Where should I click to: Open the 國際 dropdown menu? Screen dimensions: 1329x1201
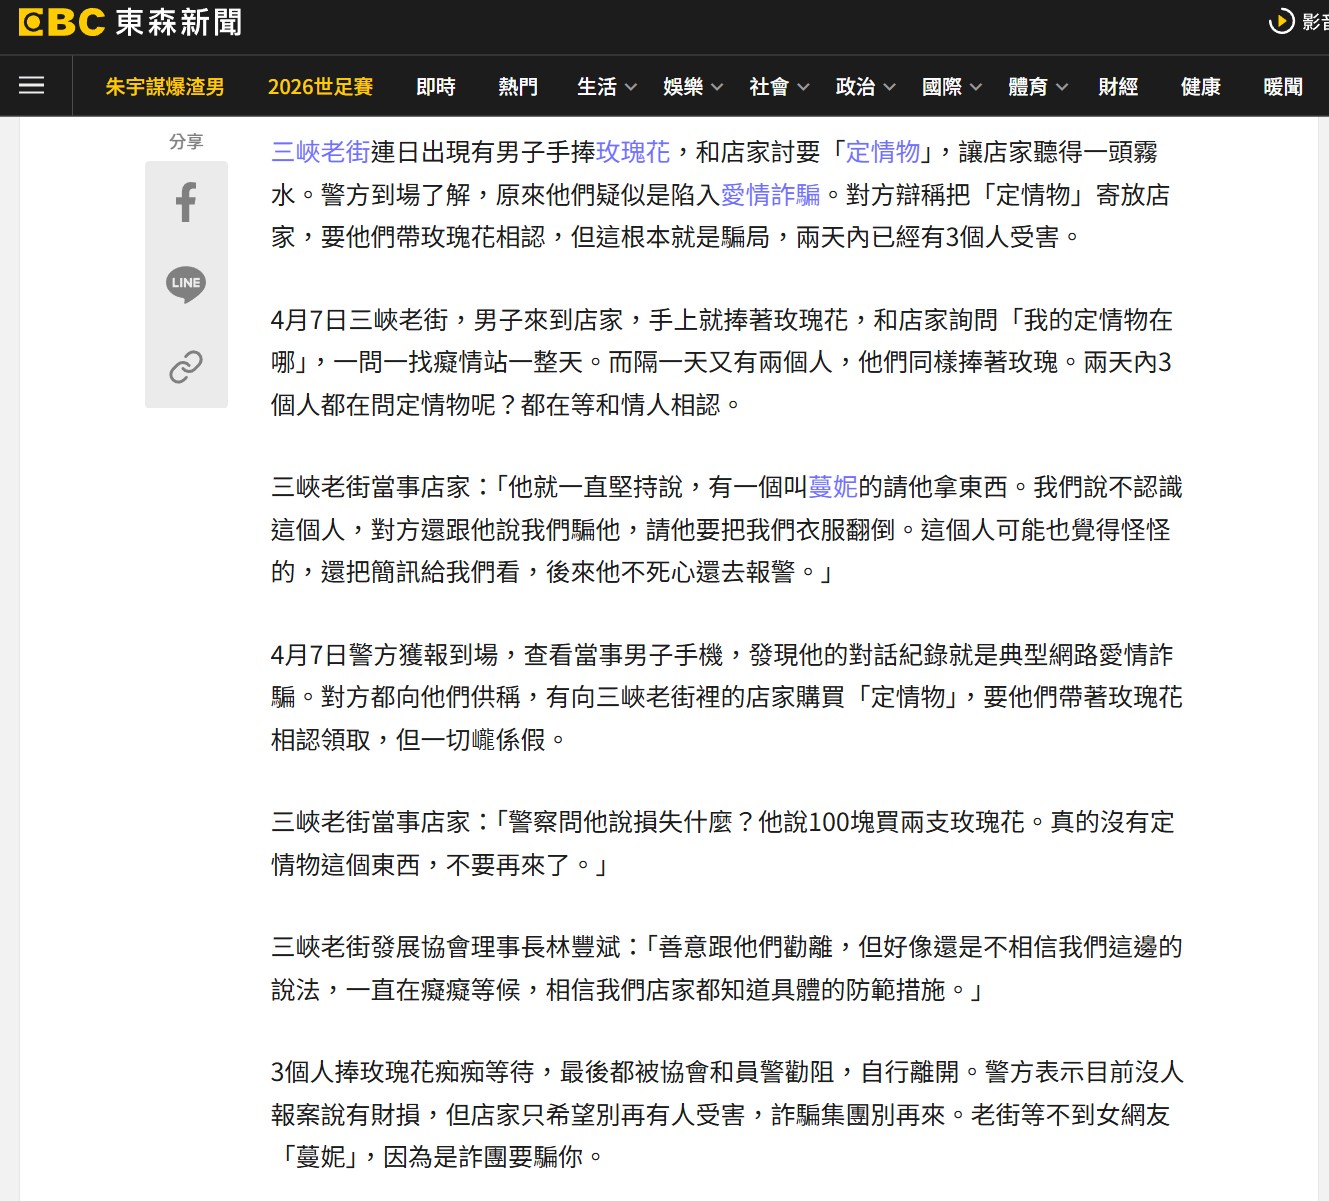[951, 87]
